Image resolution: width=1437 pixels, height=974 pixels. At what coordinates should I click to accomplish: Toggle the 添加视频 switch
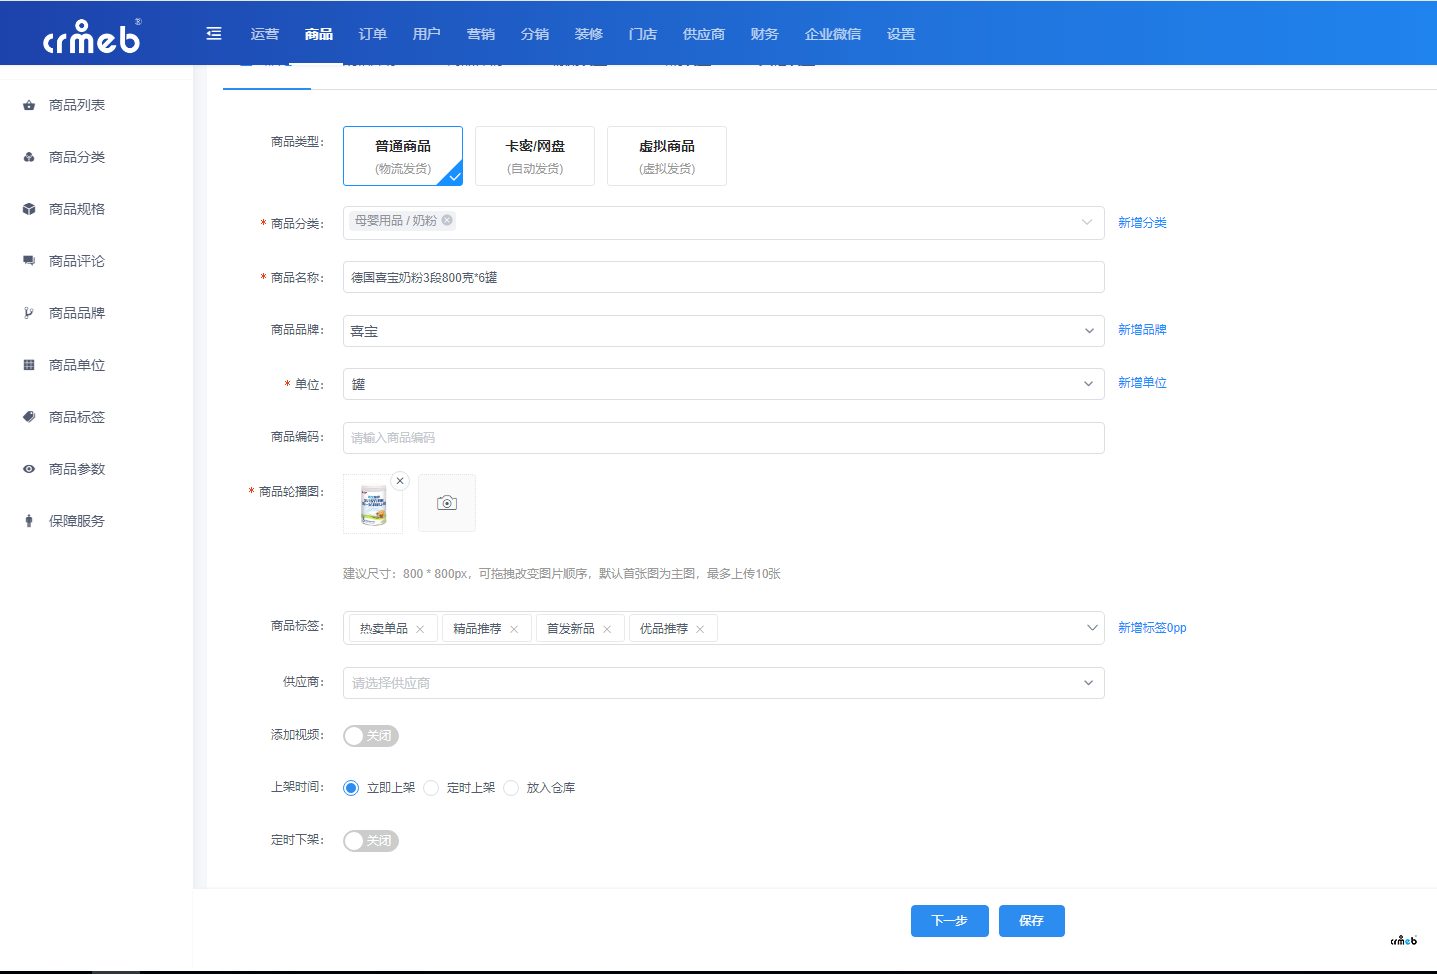pos(371,736)
